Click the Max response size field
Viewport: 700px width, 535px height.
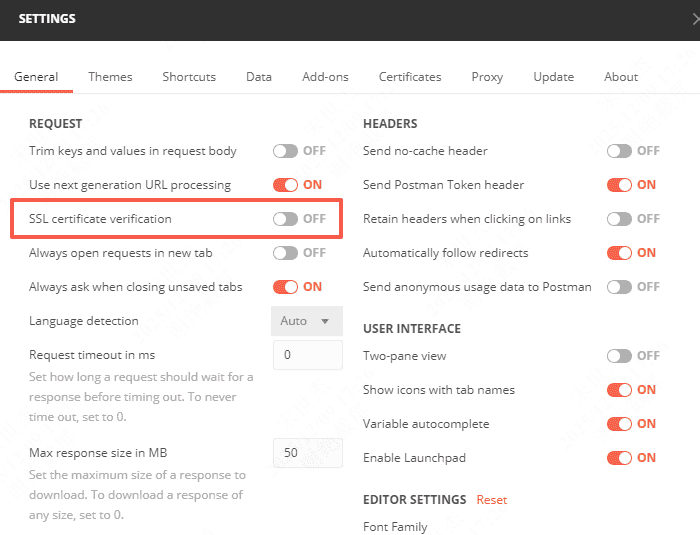tap(307, 453)
